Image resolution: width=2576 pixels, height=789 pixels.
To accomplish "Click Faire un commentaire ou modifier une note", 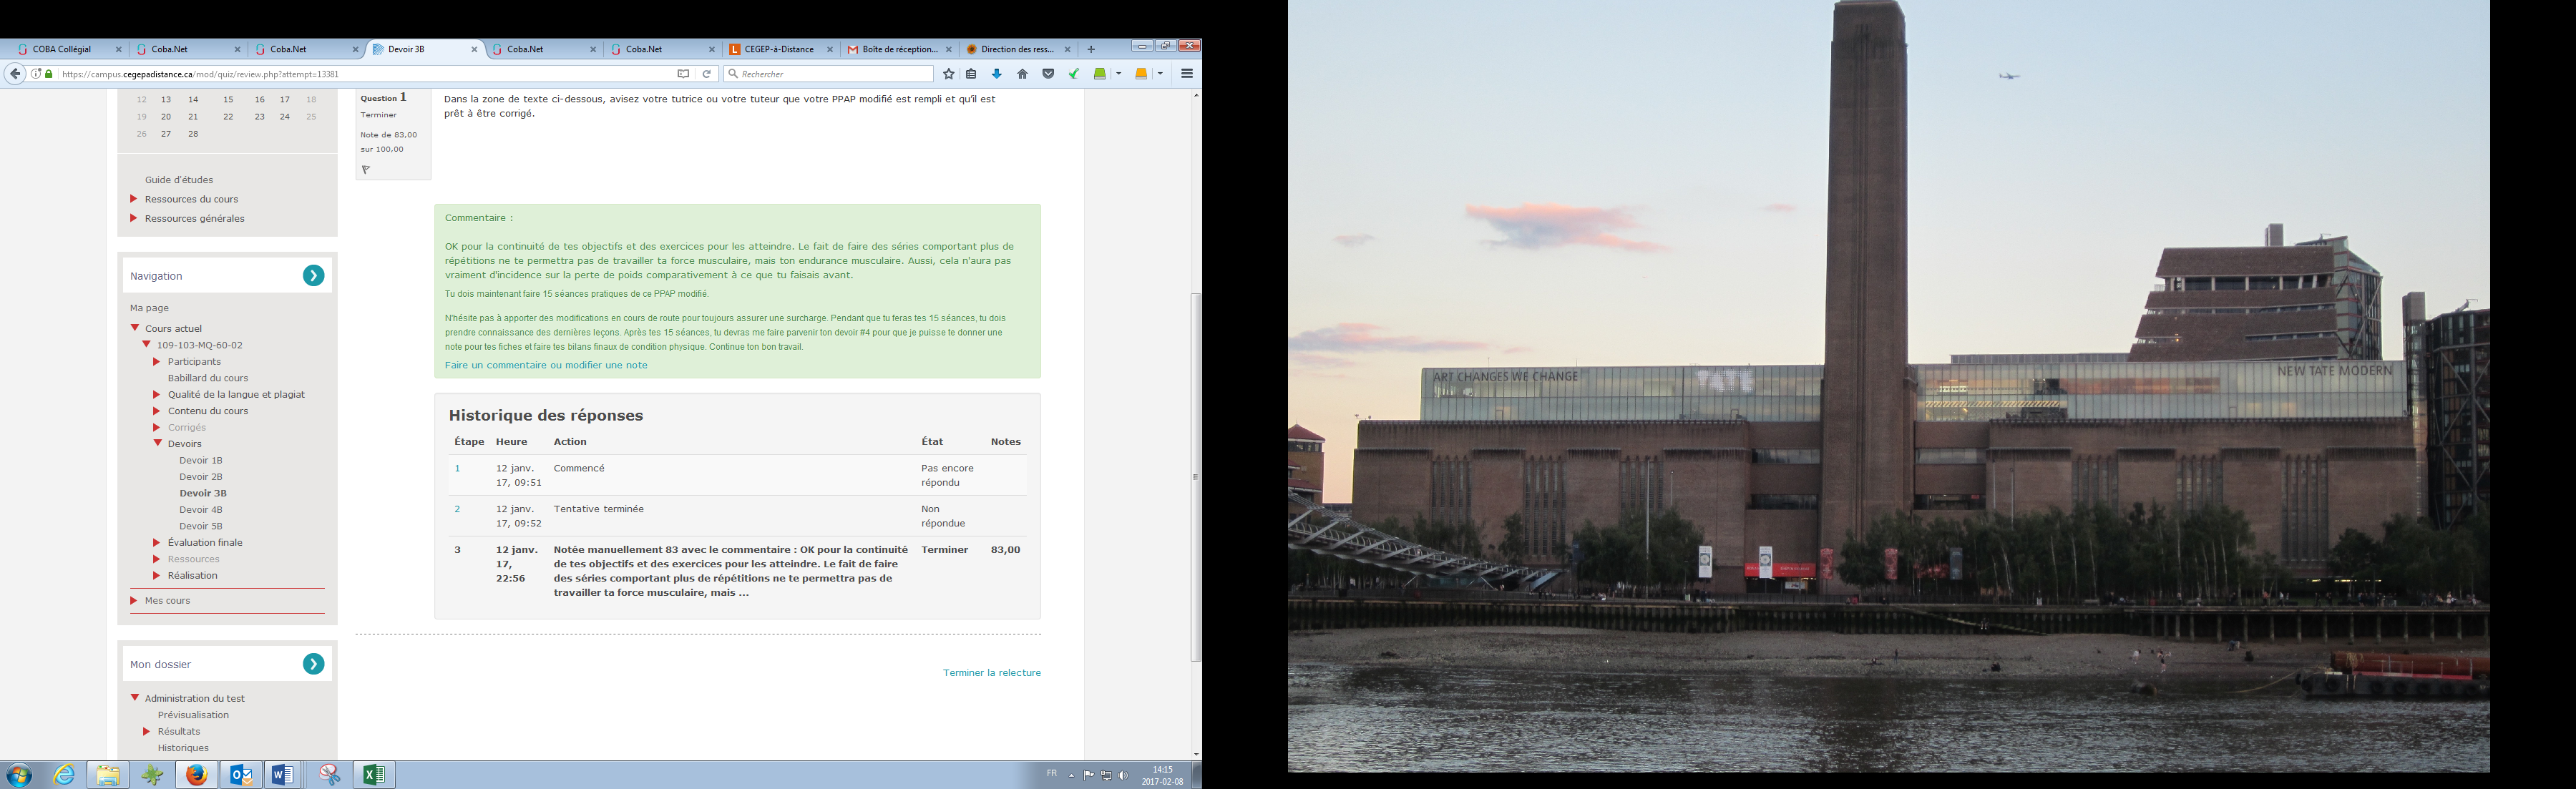I will coord(546,366).
